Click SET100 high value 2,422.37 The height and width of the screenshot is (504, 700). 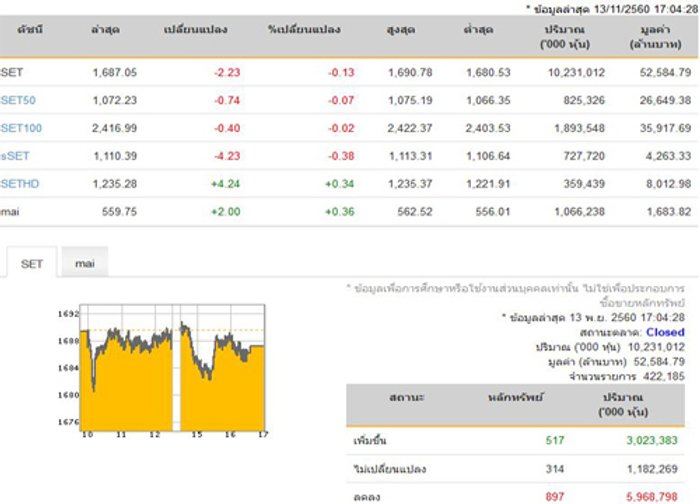coord(410,128)
